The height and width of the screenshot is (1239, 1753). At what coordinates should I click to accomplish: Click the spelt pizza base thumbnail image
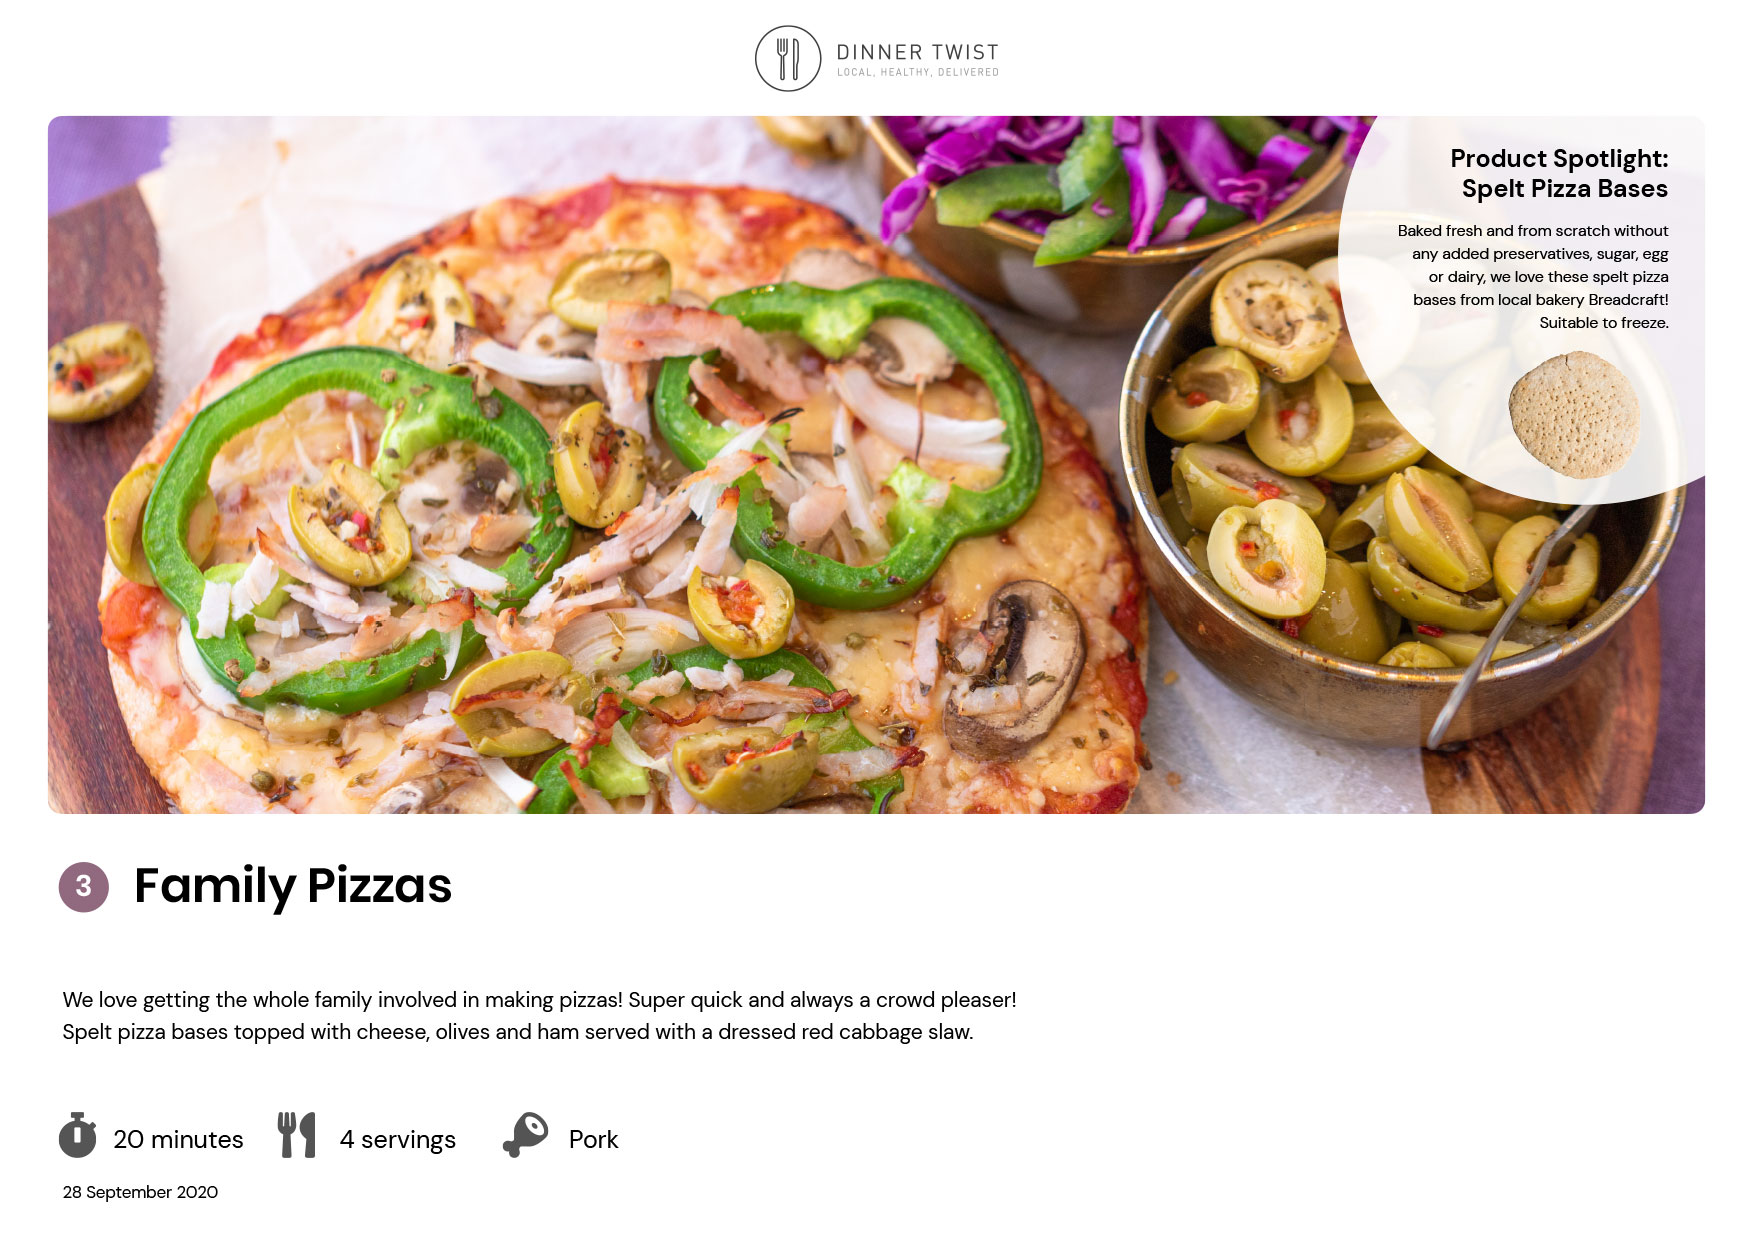point(1574,414)
